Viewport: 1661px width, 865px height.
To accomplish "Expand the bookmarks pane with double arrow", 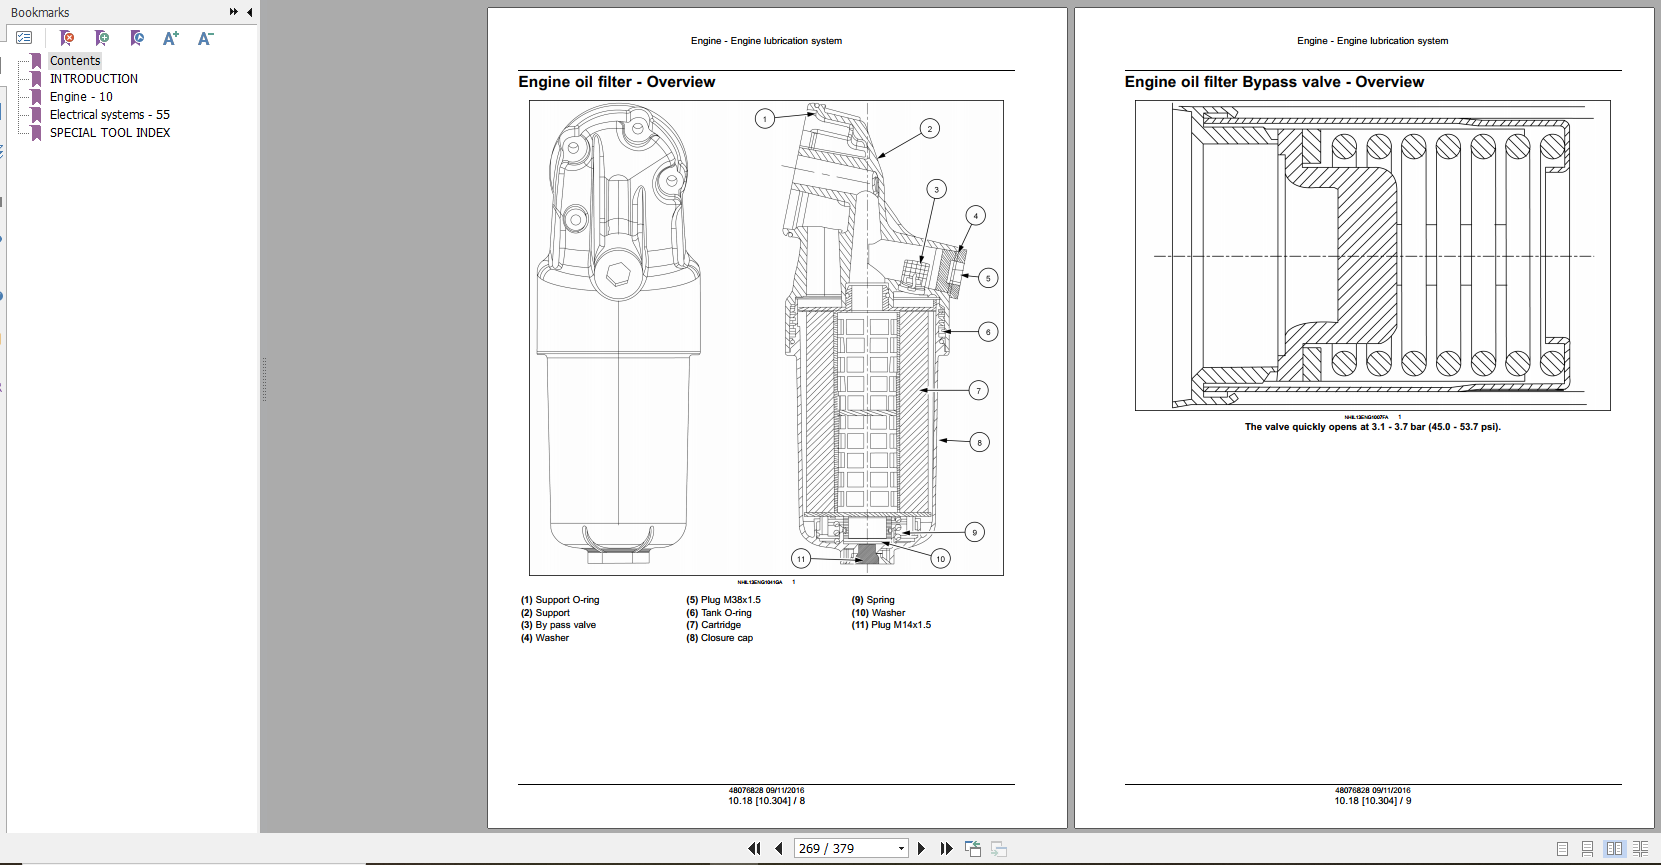I will point(233,12).
